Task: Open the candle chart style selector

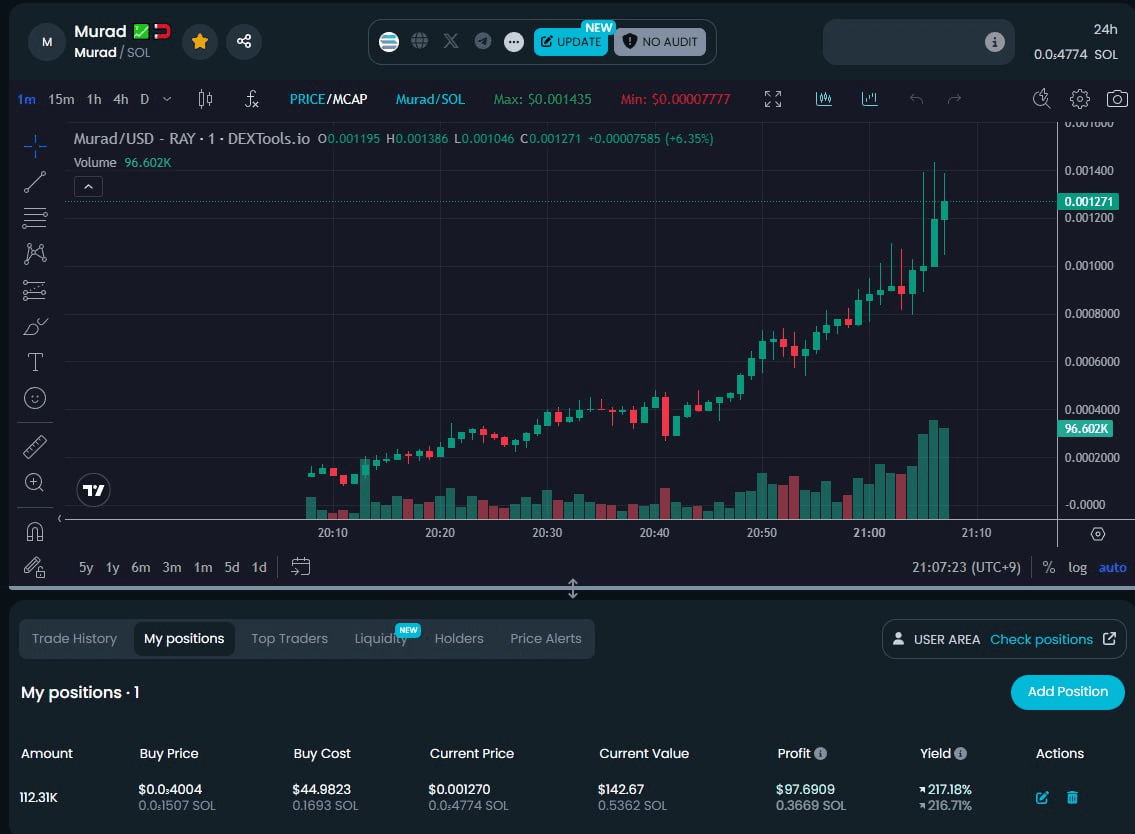Action: [206, 99]
